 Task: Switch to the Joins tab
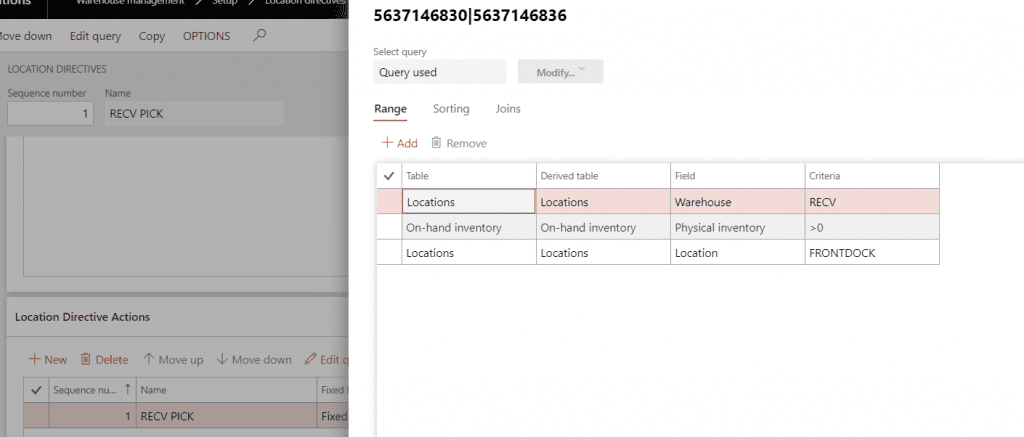point(508,109)
